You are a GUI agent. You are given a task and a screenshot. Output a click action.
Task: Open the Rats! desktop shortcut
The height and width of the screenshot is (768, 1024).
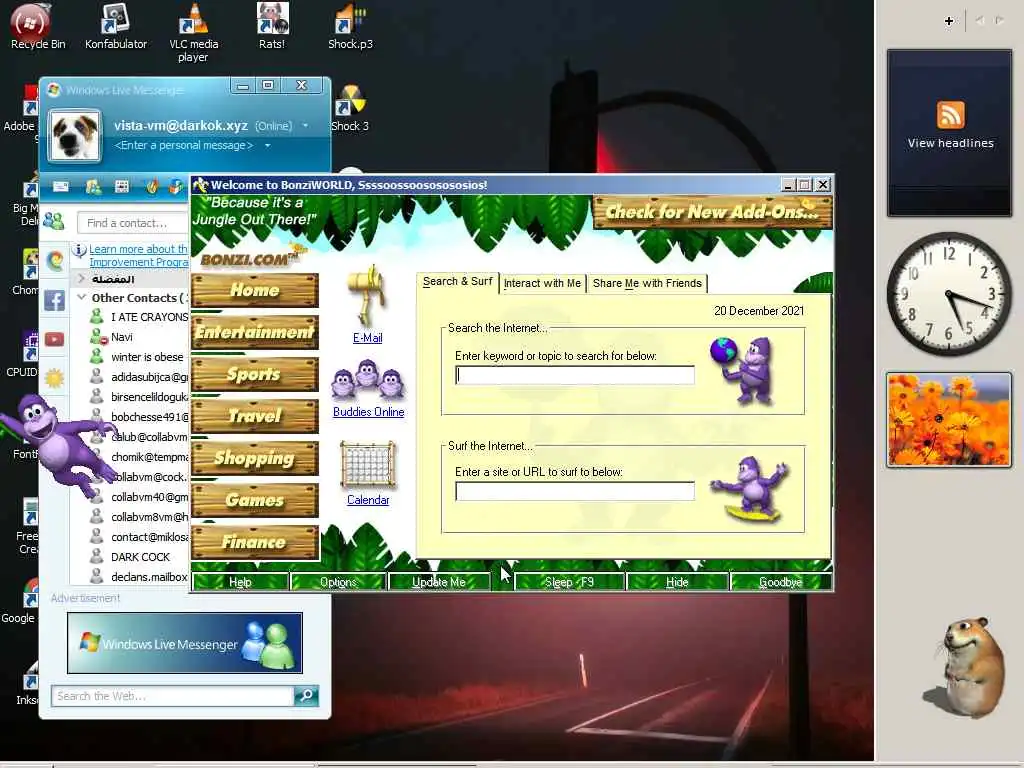272,26
